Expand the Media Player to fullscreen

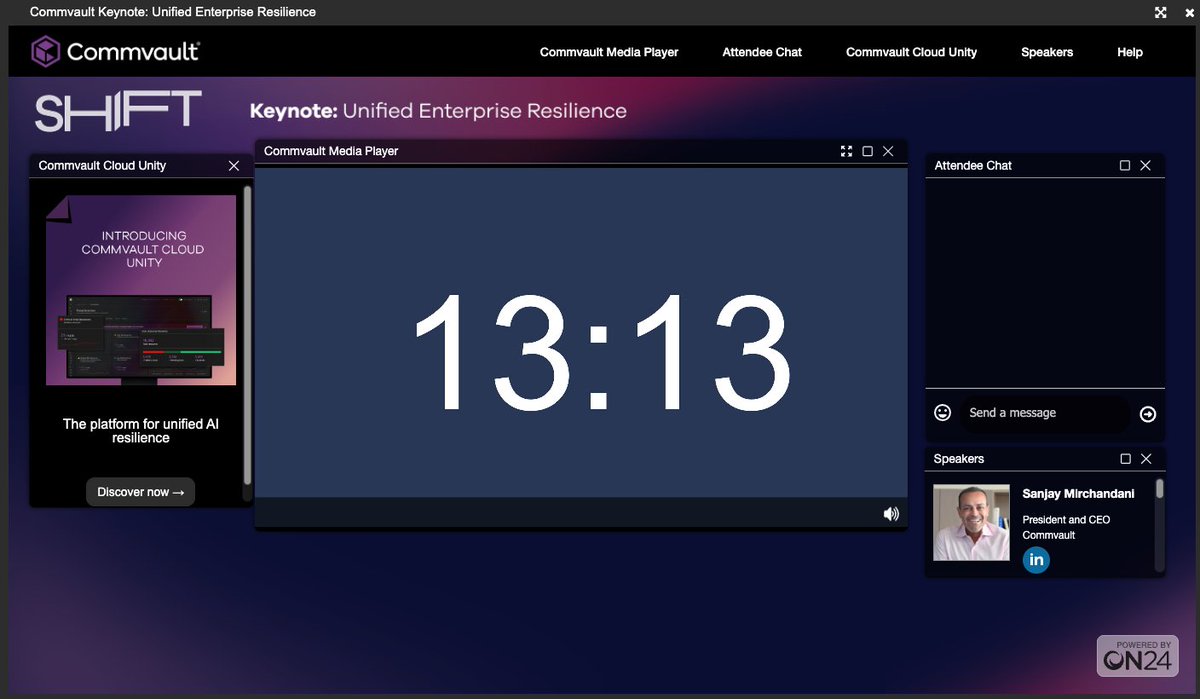click(x=847, y=151)
